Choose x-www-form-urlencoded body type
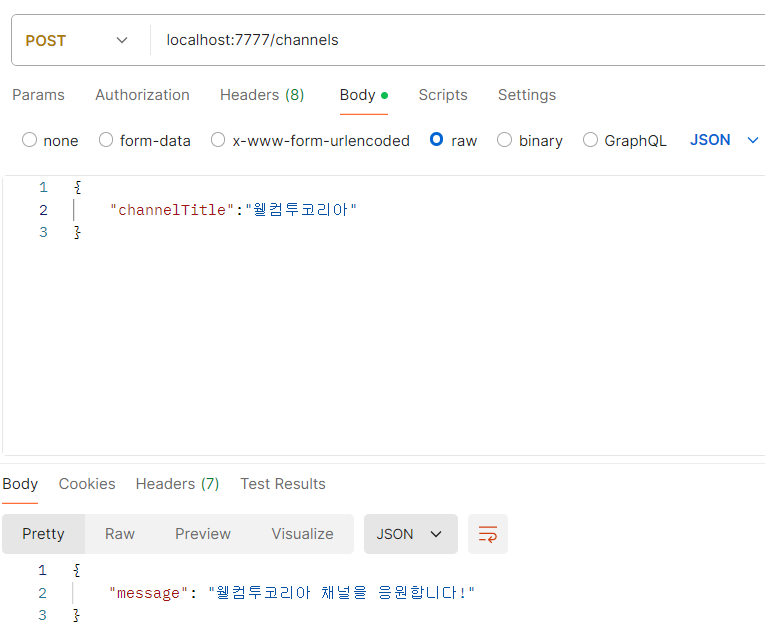This screenshot has height=630, width=765. tap(218, 140)
